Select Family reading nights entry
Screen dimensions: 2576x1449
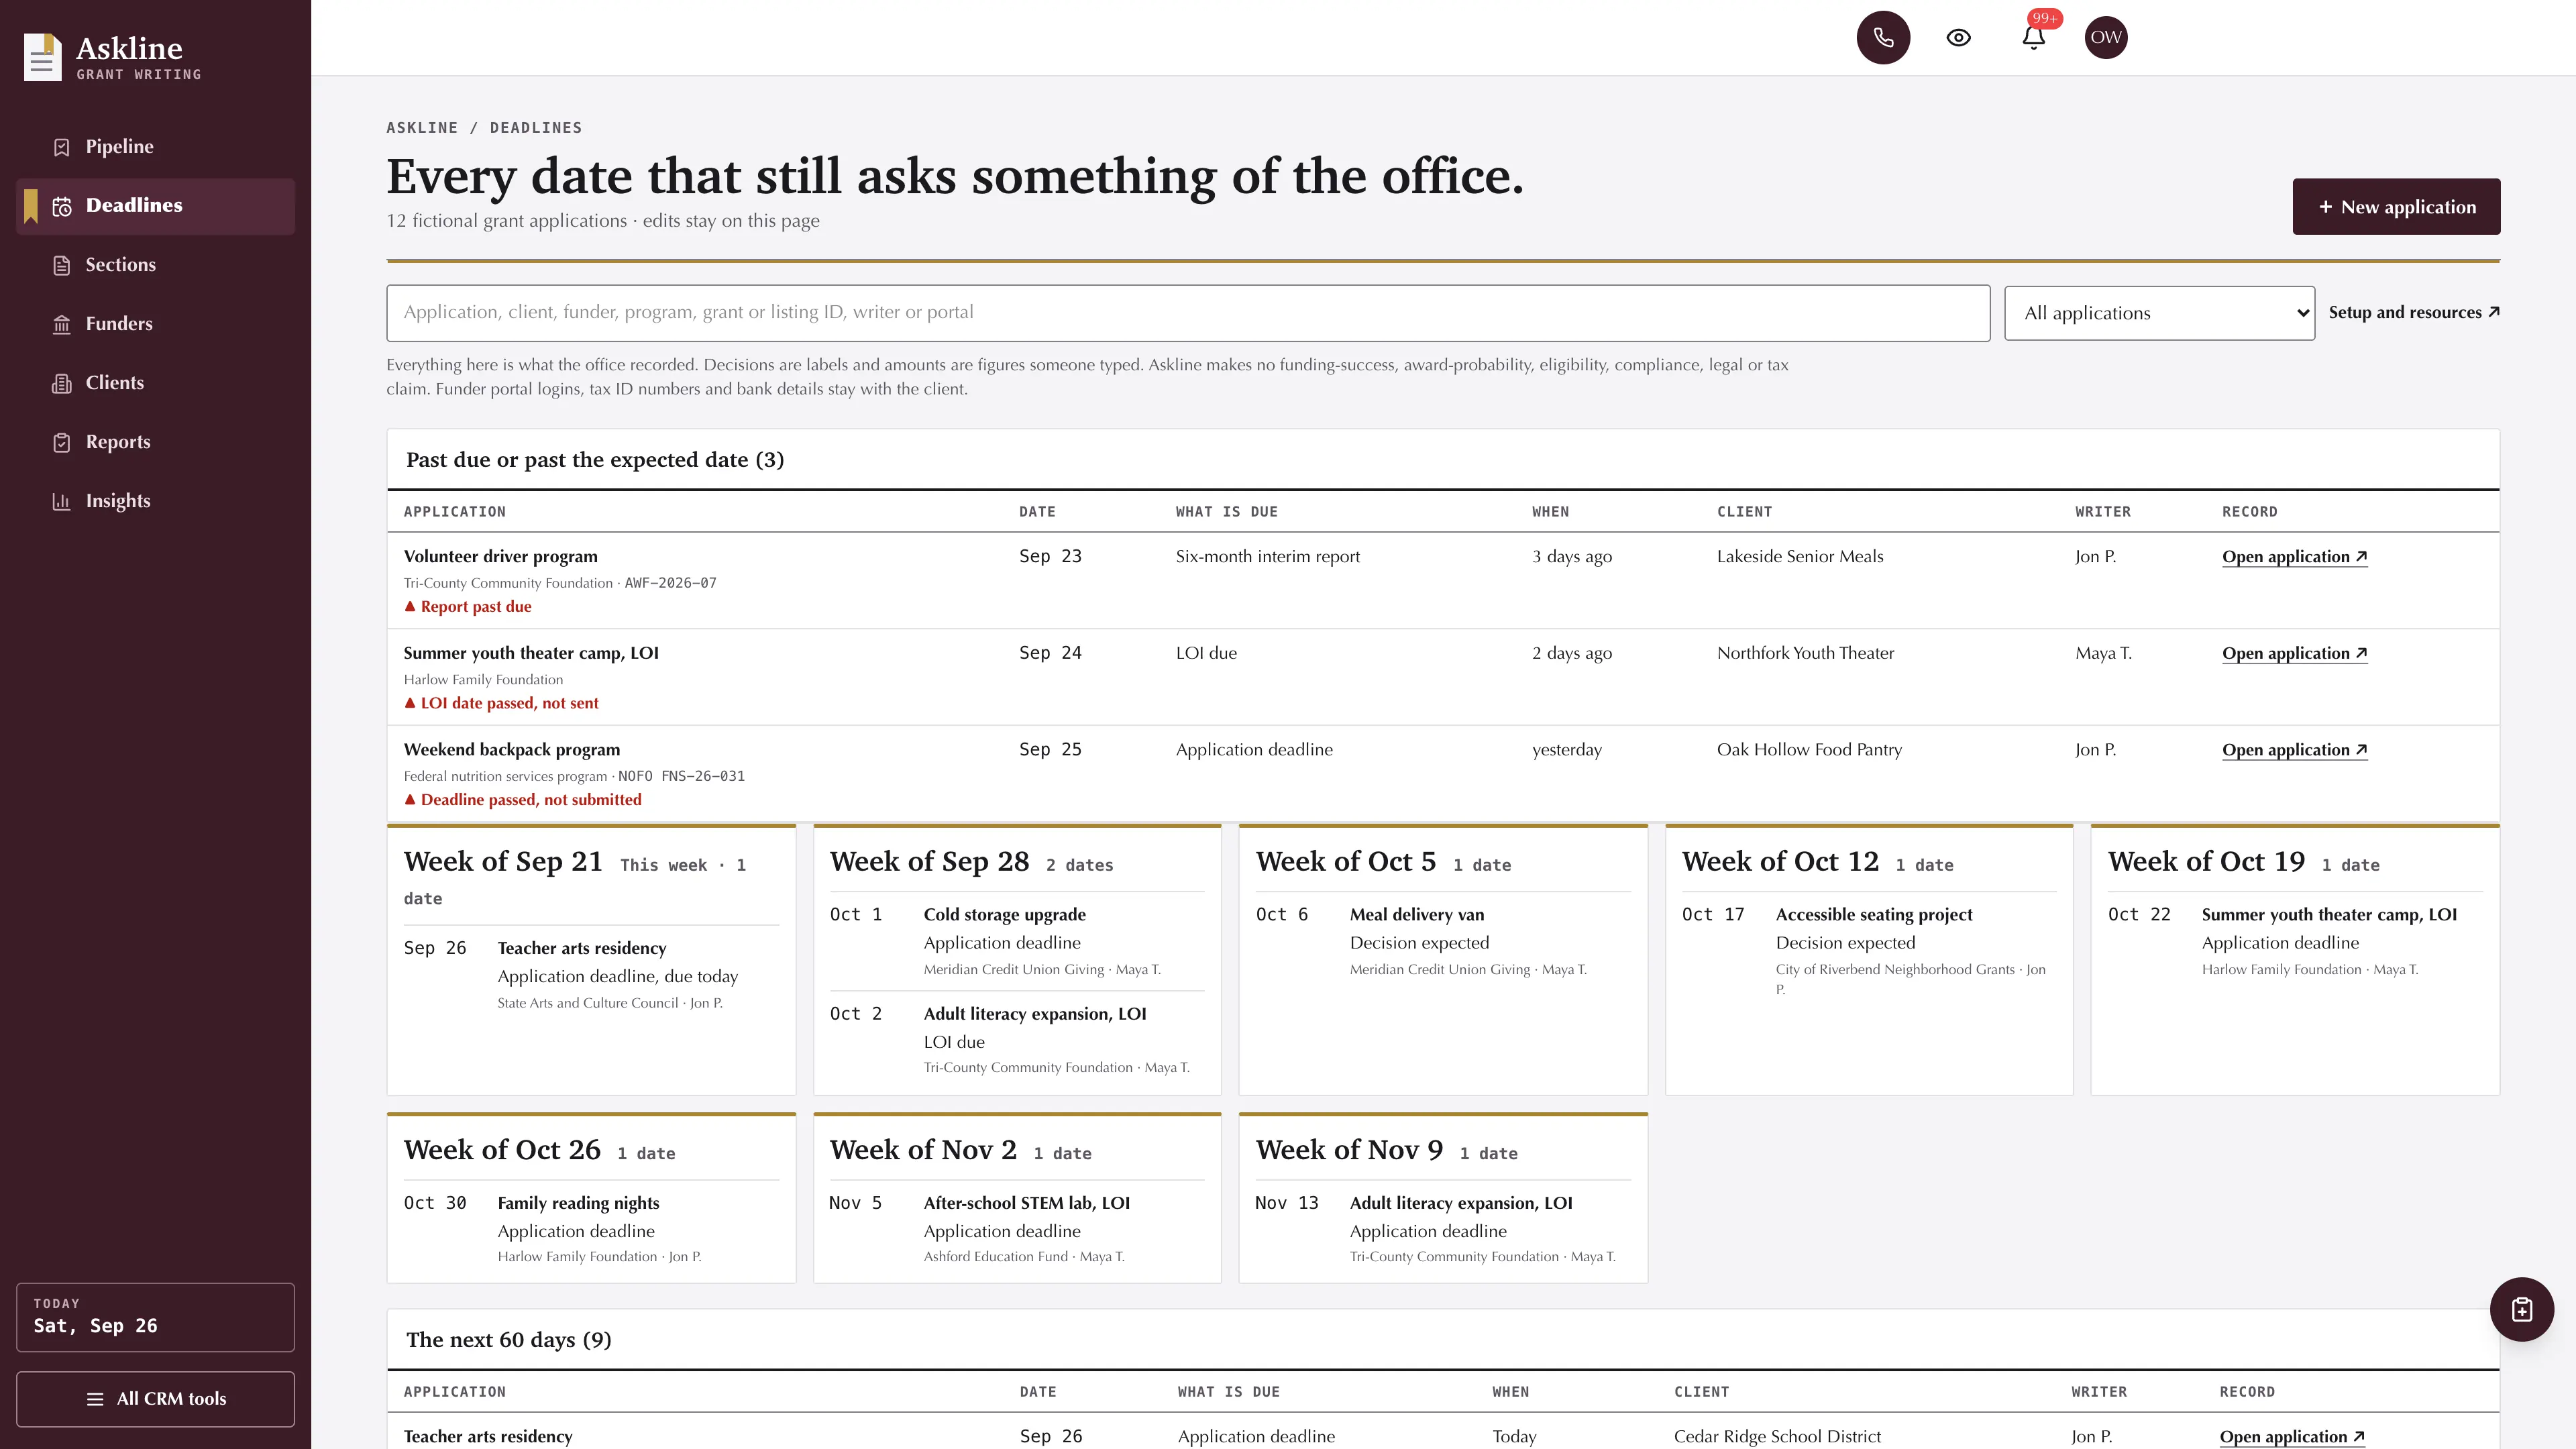578,1203
